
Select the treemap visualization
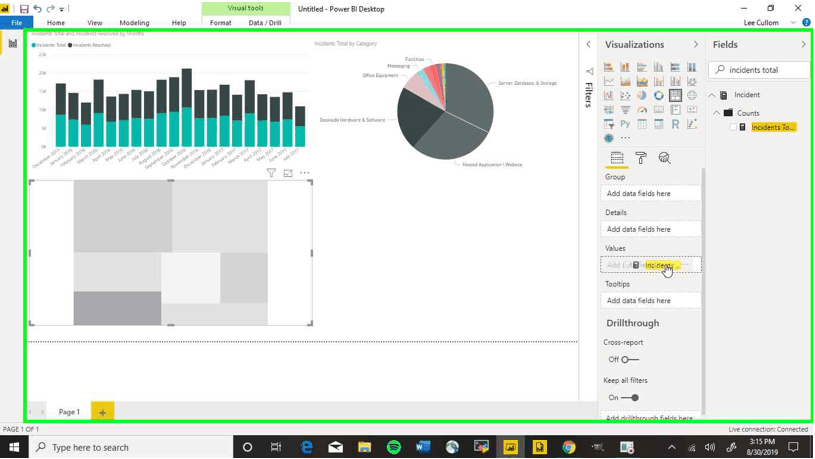pyautogui.click(x=675, y=96)
